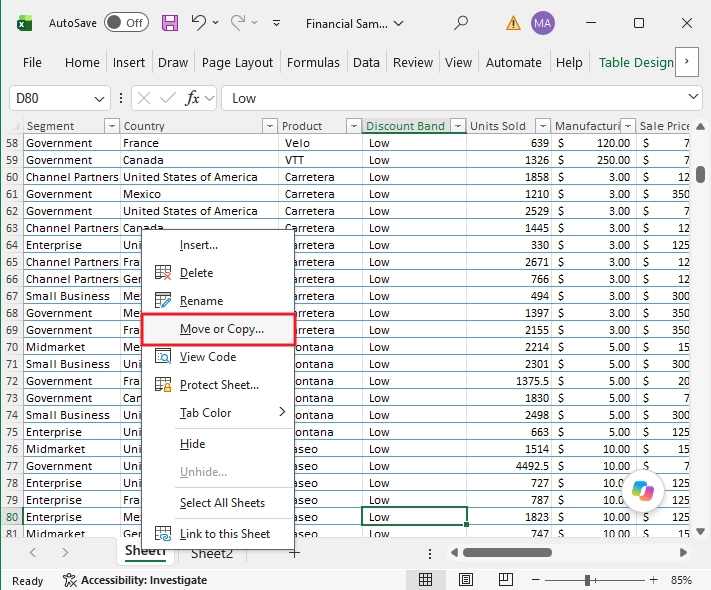
Task: Click the Select All corner triangle
Action: 15,126
